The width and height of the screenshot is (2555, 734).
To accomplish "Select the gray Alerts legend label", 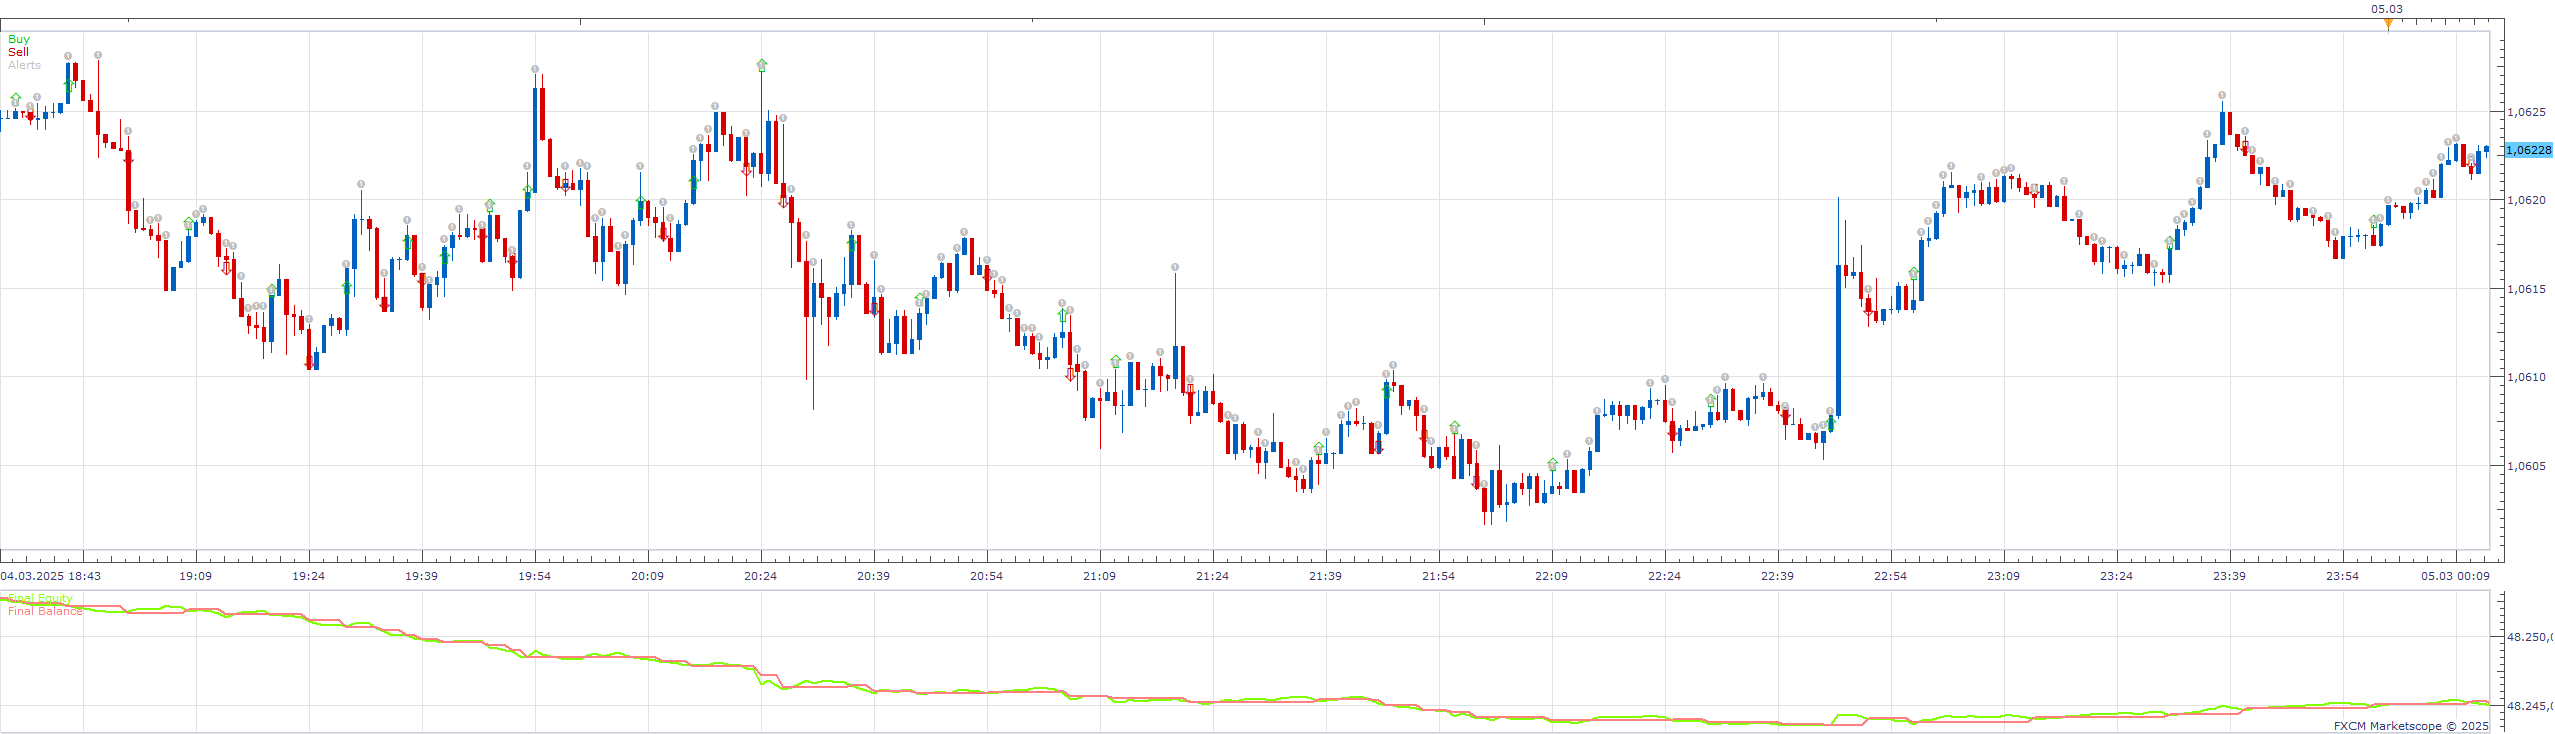I will (x=24, y=65).
